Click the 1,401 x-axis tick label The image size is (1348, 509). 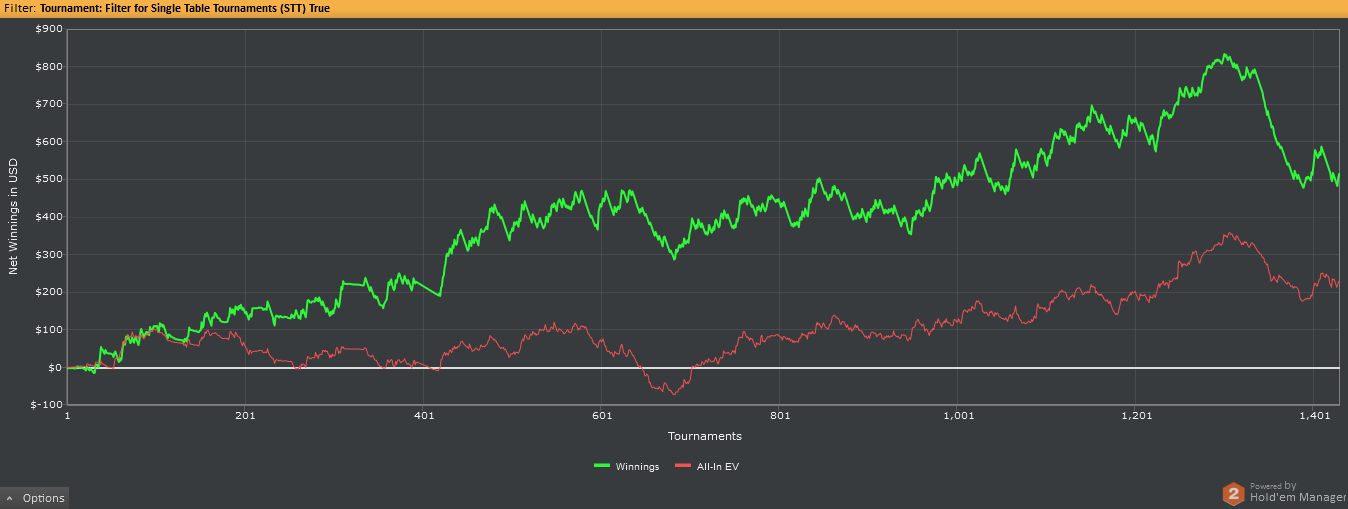(x=1315, y=415)
